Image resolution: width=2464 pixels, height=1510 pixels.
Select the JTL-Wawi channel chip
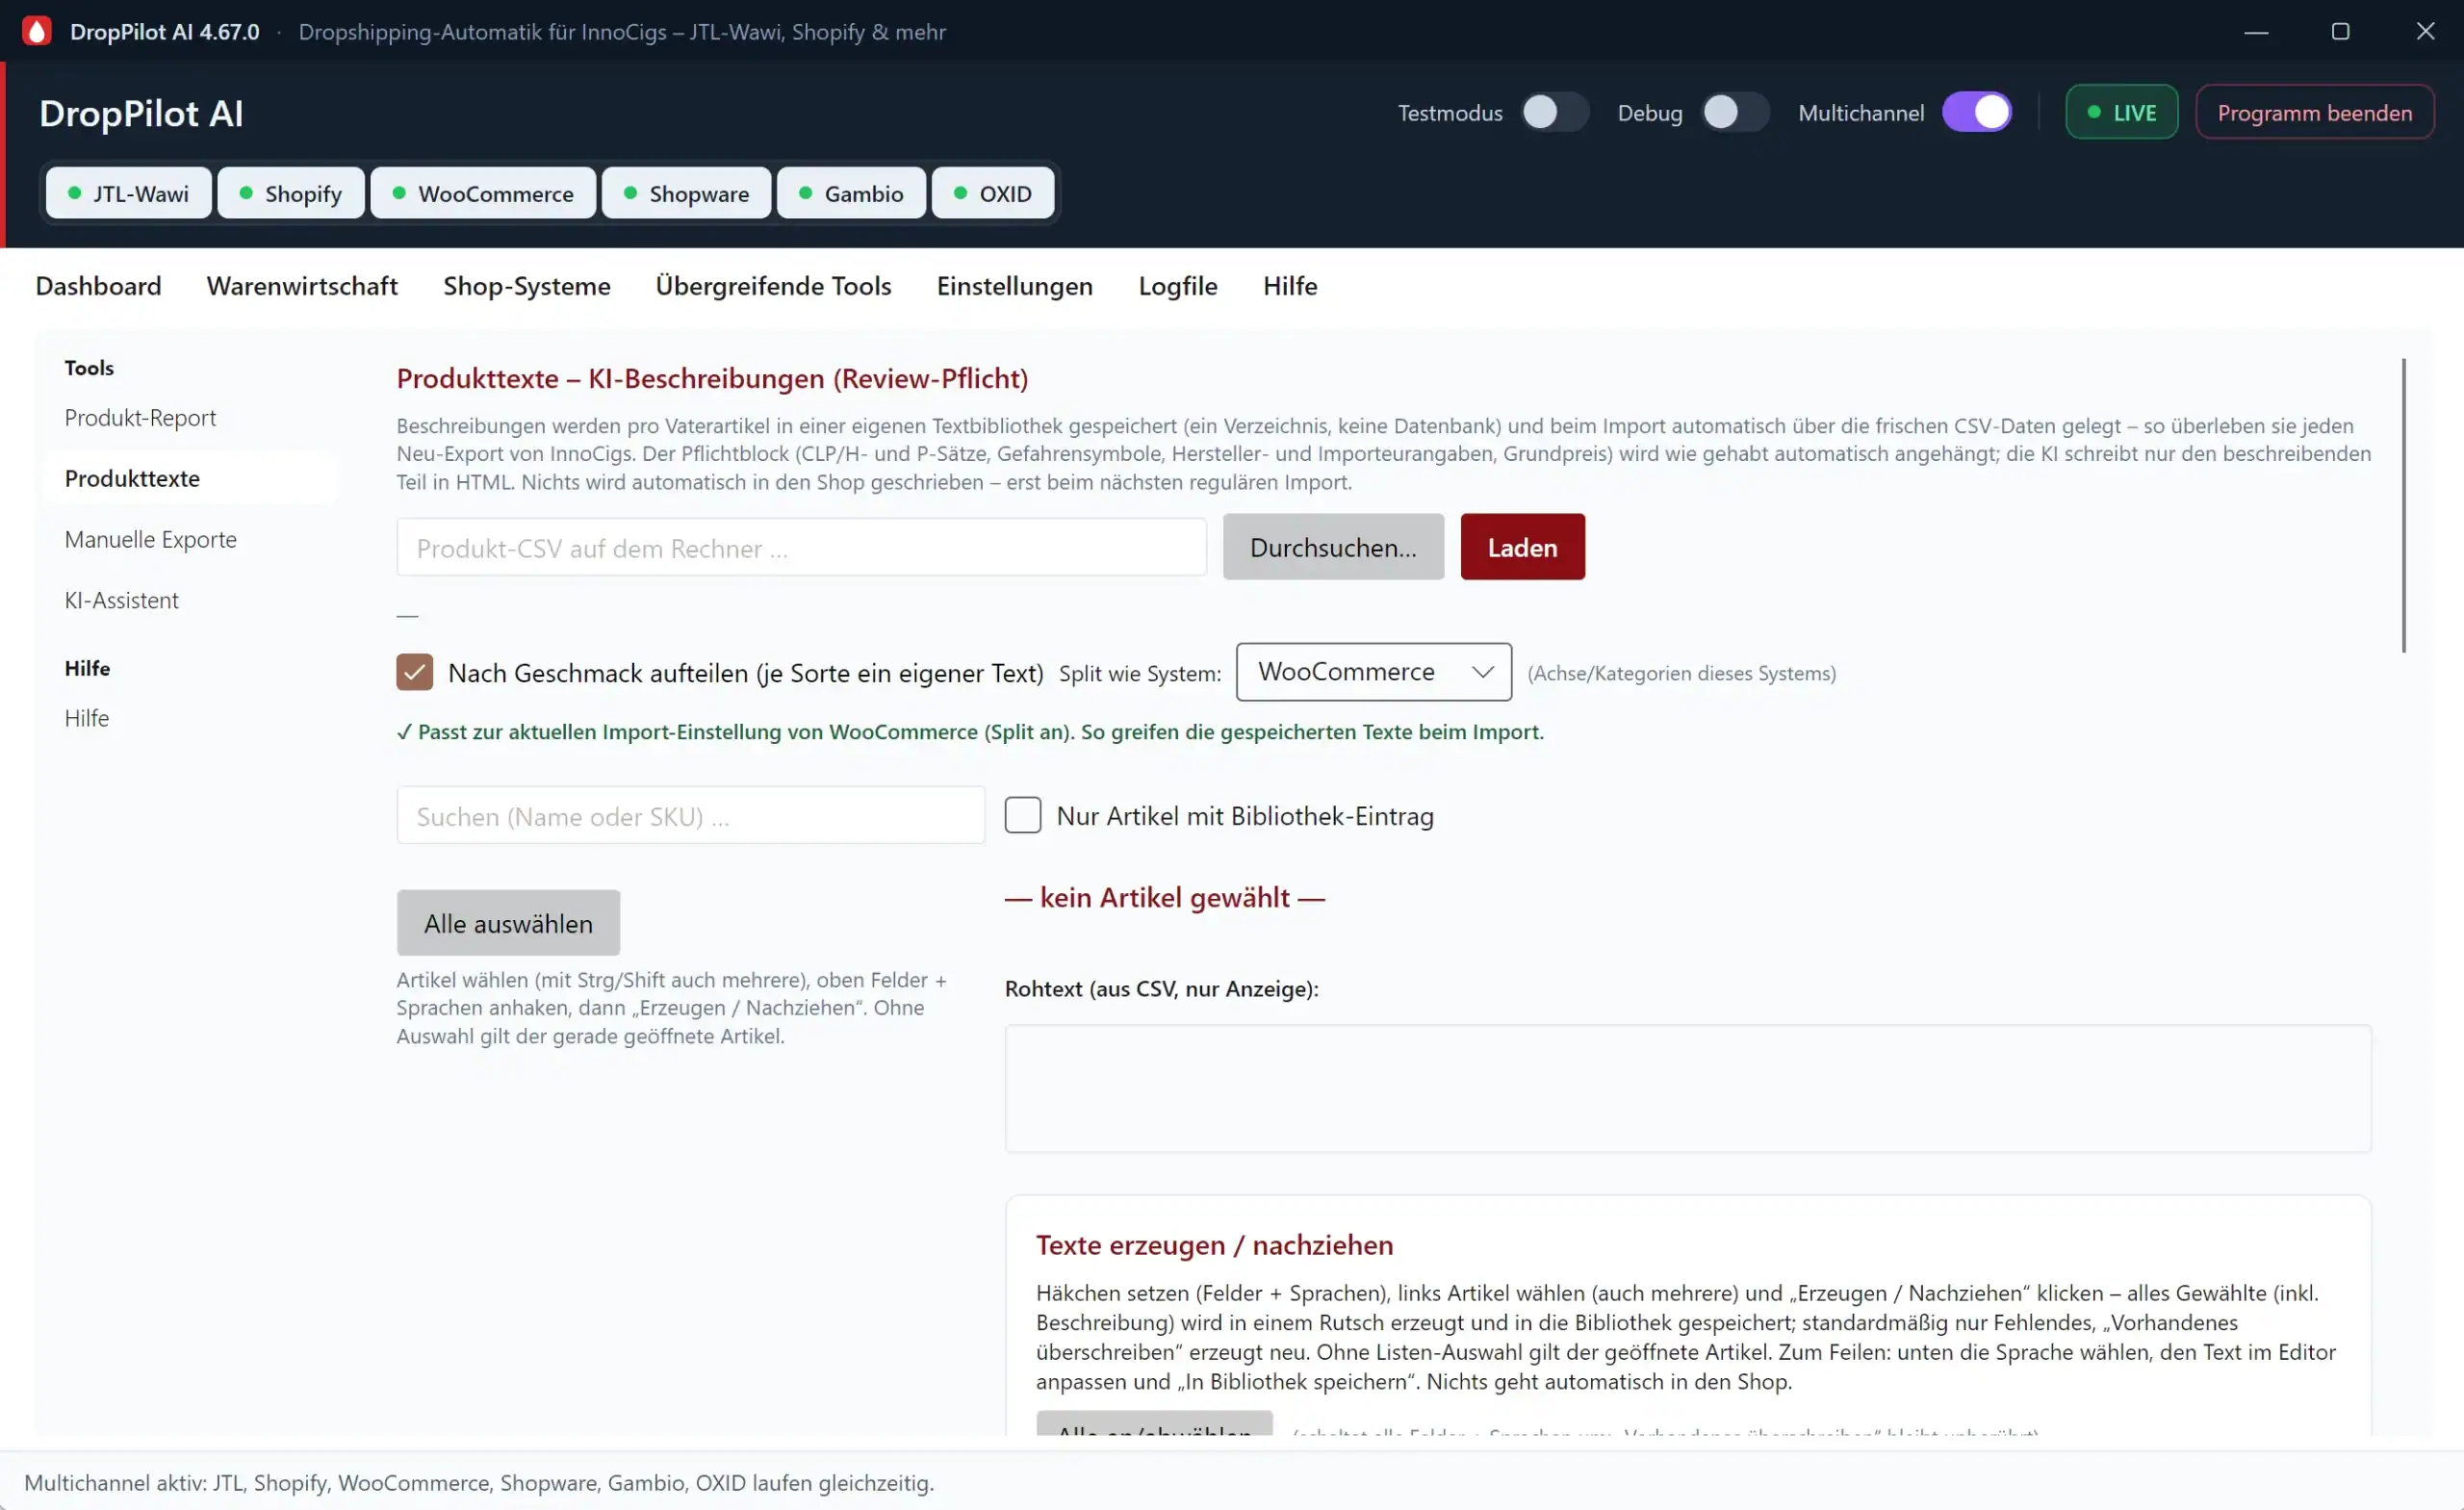tap(128, 193)
